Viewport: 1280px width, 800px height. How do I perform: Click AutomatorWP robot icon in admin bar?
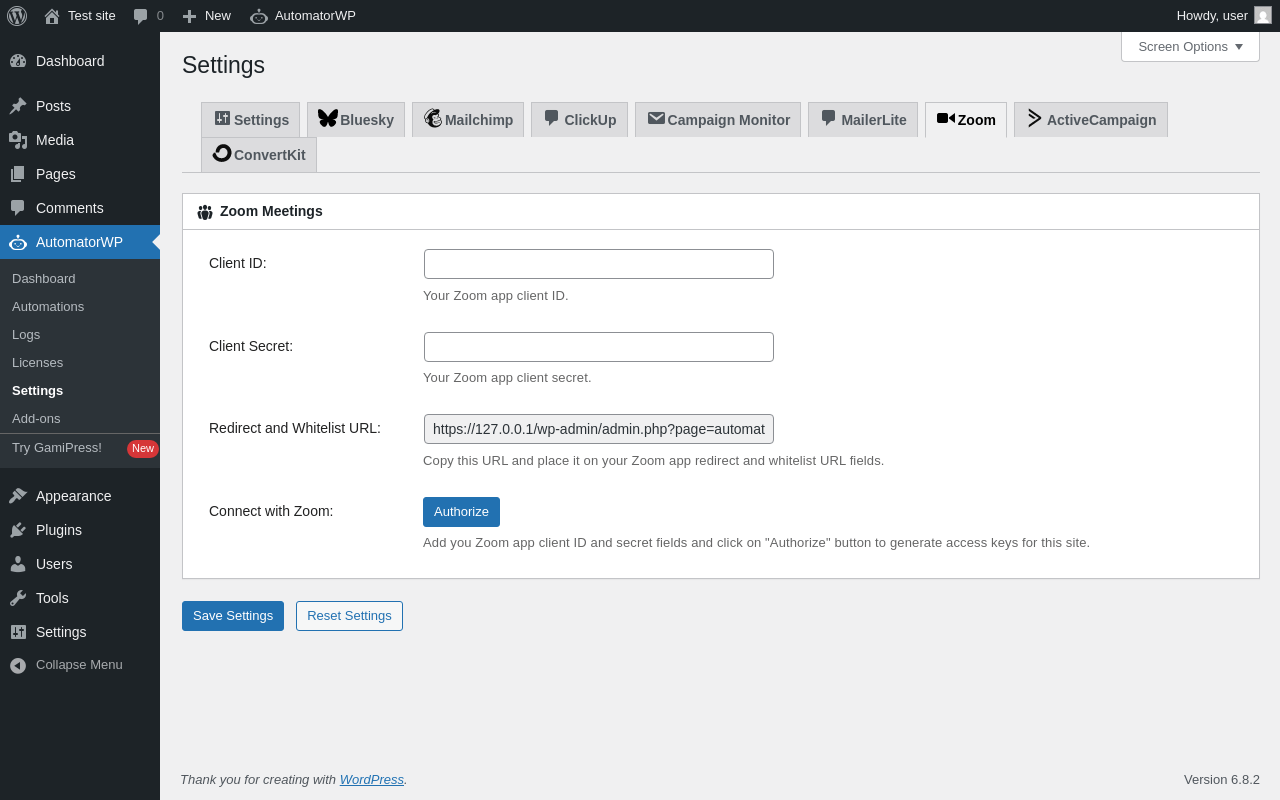pos(259,16)
